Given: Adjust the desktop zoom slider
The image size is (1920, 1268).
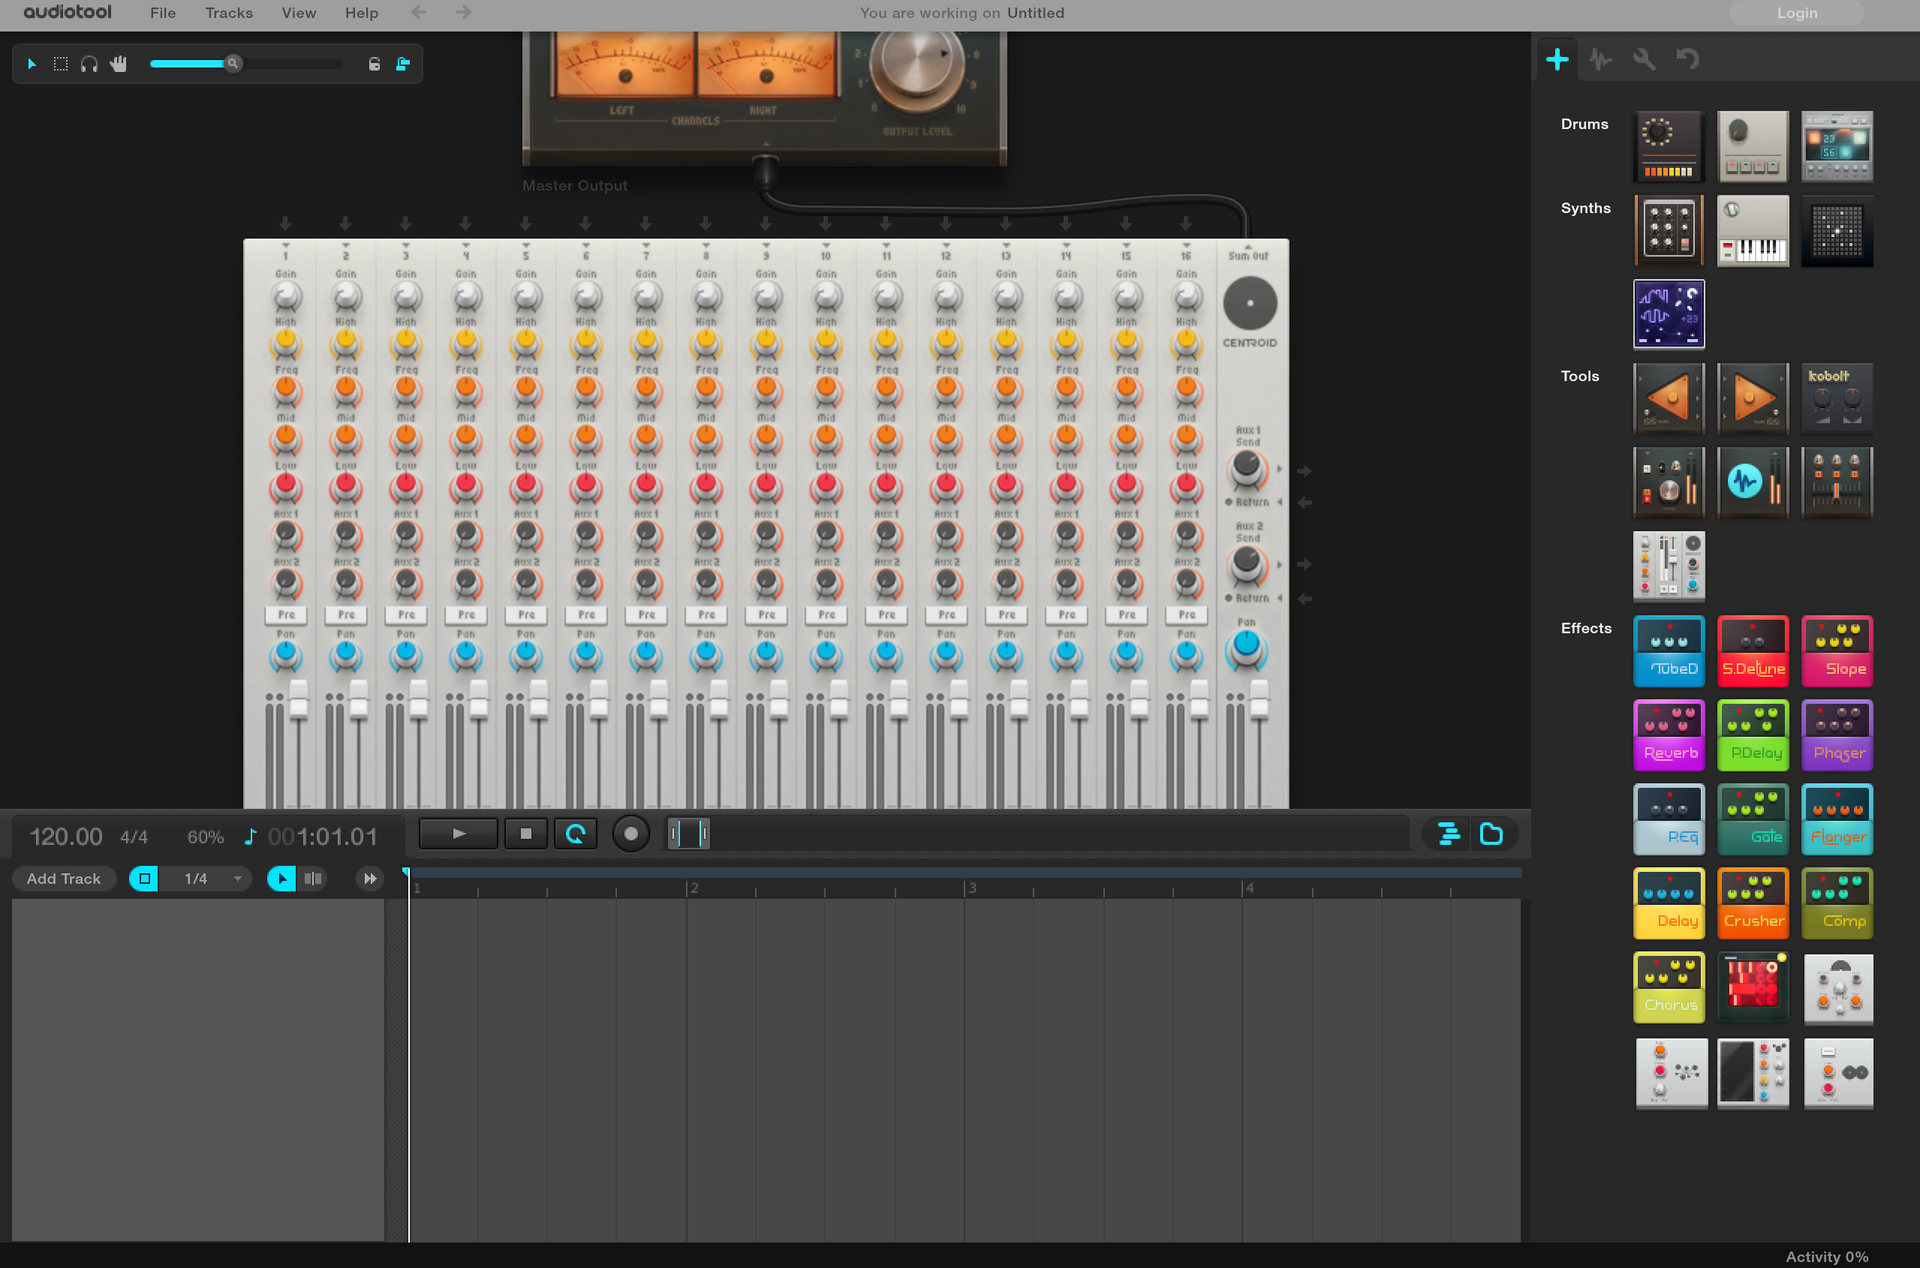Looking at the screenshot, I should coord(233,63).
